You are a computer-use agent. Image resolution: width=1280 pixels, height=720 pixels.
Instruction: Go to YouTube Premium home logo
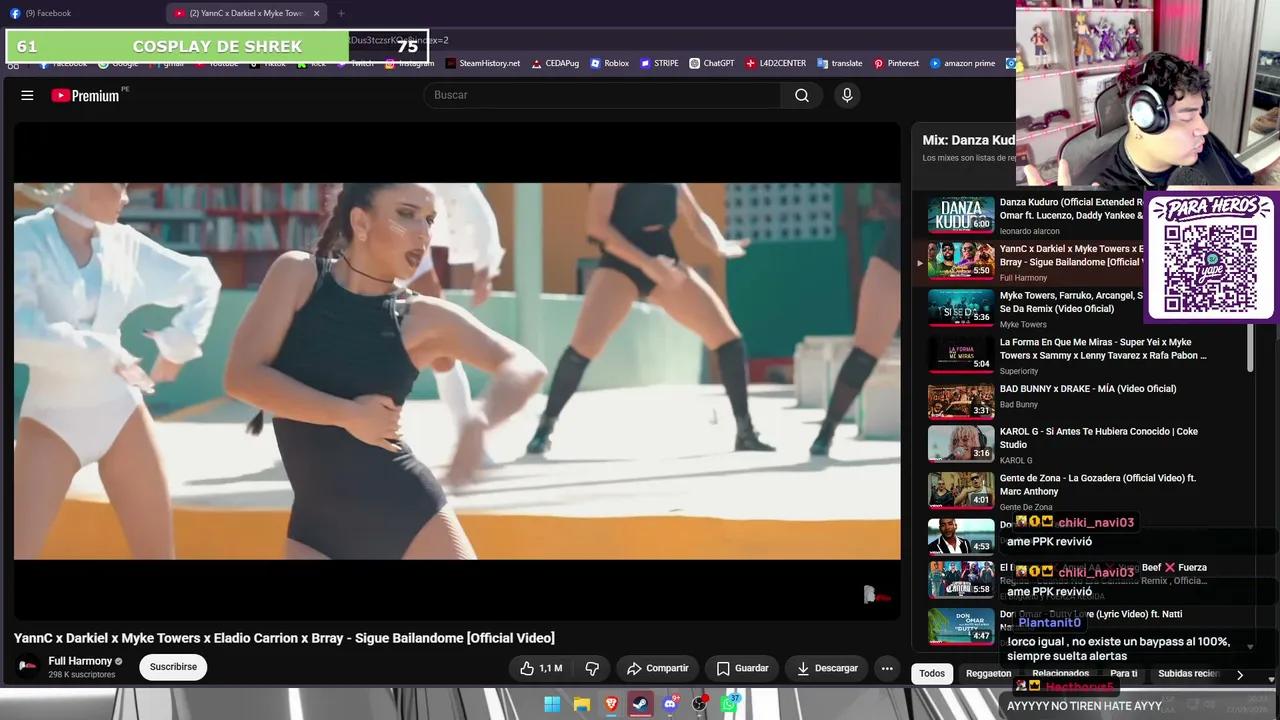[x=86, y=95]
